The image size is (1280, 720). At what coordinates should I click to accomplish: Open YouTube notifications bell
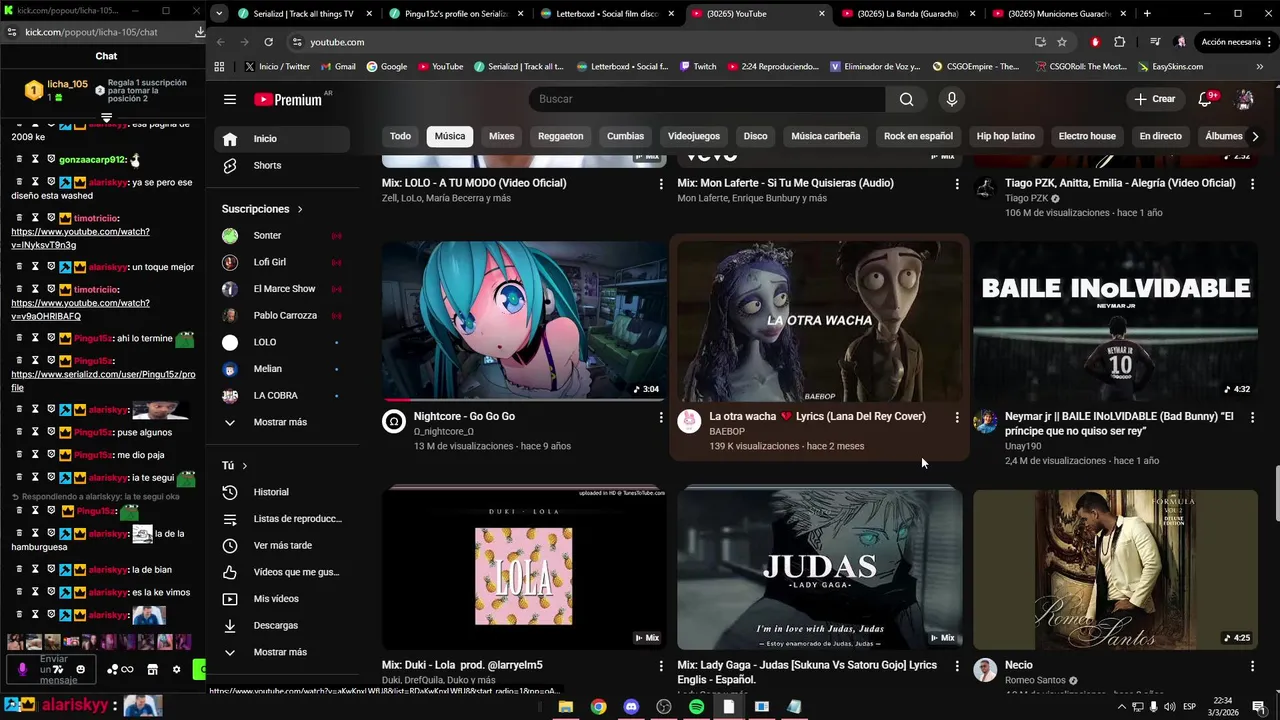pos(1205,99)
